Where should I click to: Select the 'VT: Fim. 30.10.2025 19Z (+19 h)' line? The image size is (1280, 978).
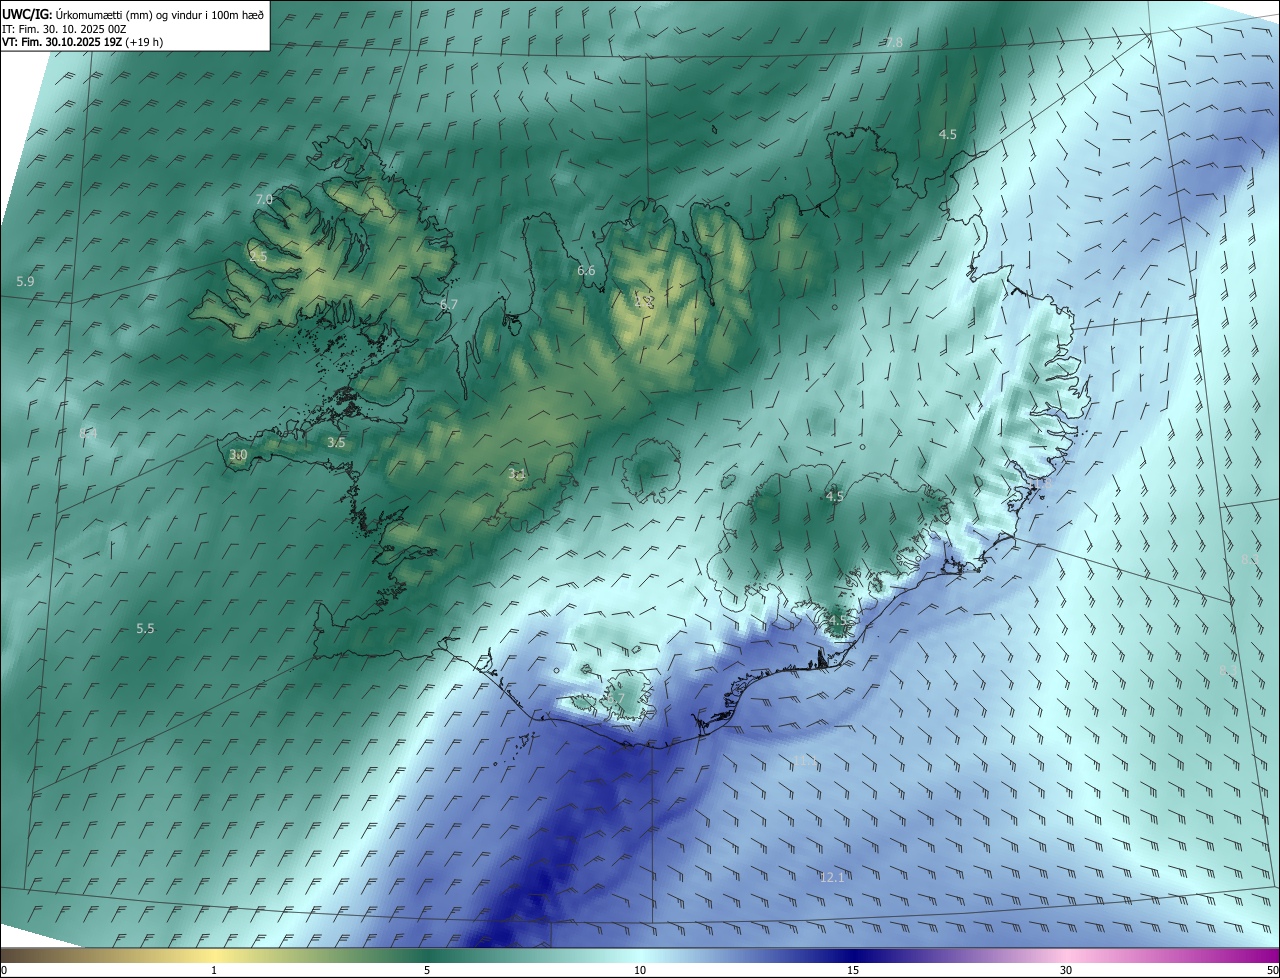click(x=82, y=42)
